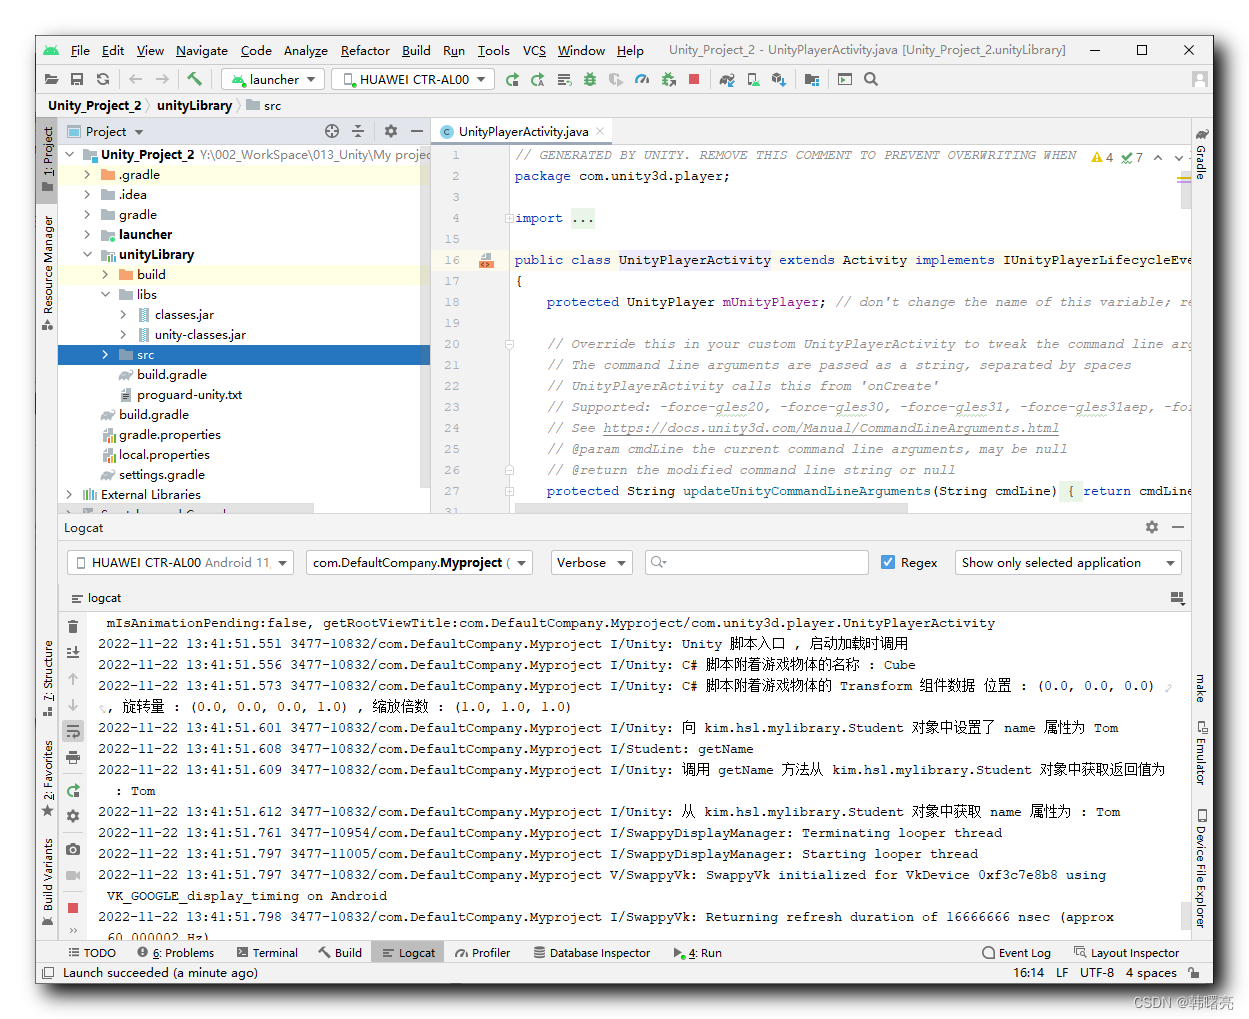
Task: Enable the Regex checkbox in Logcat
Action: tap(888, 562)
